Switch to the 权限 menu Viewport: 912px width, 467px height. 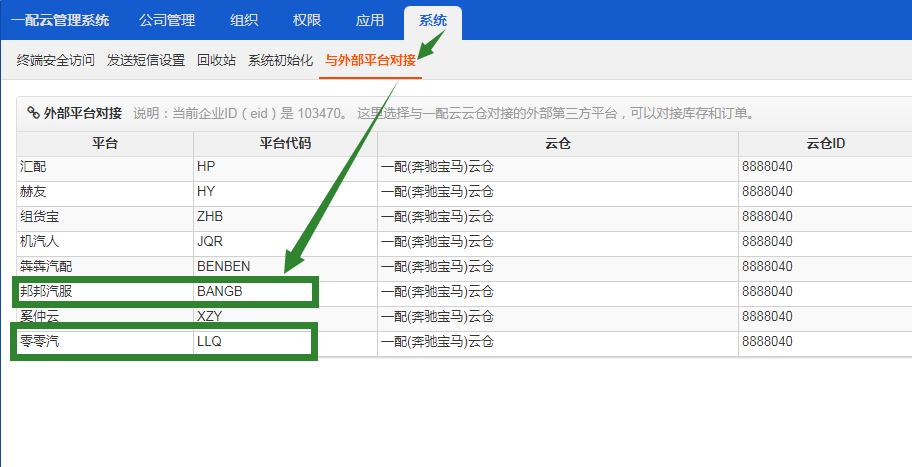305,20
